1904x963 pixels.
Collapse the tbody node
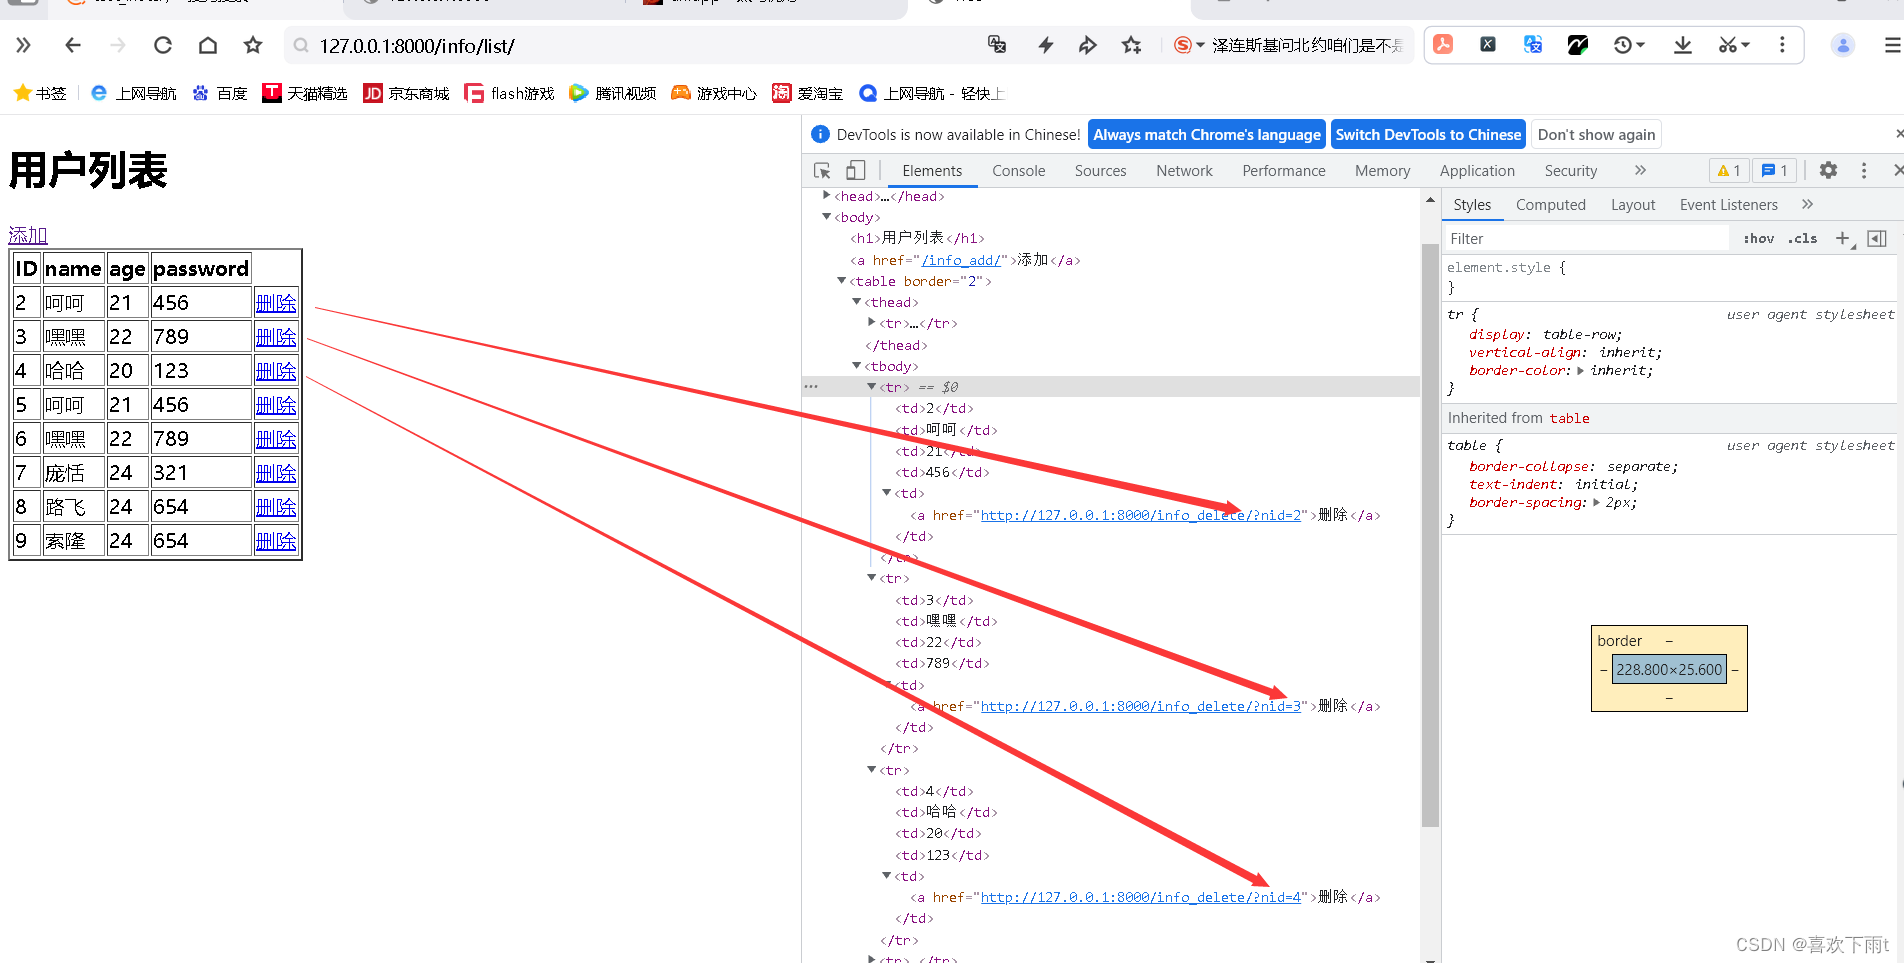point(857,365)
